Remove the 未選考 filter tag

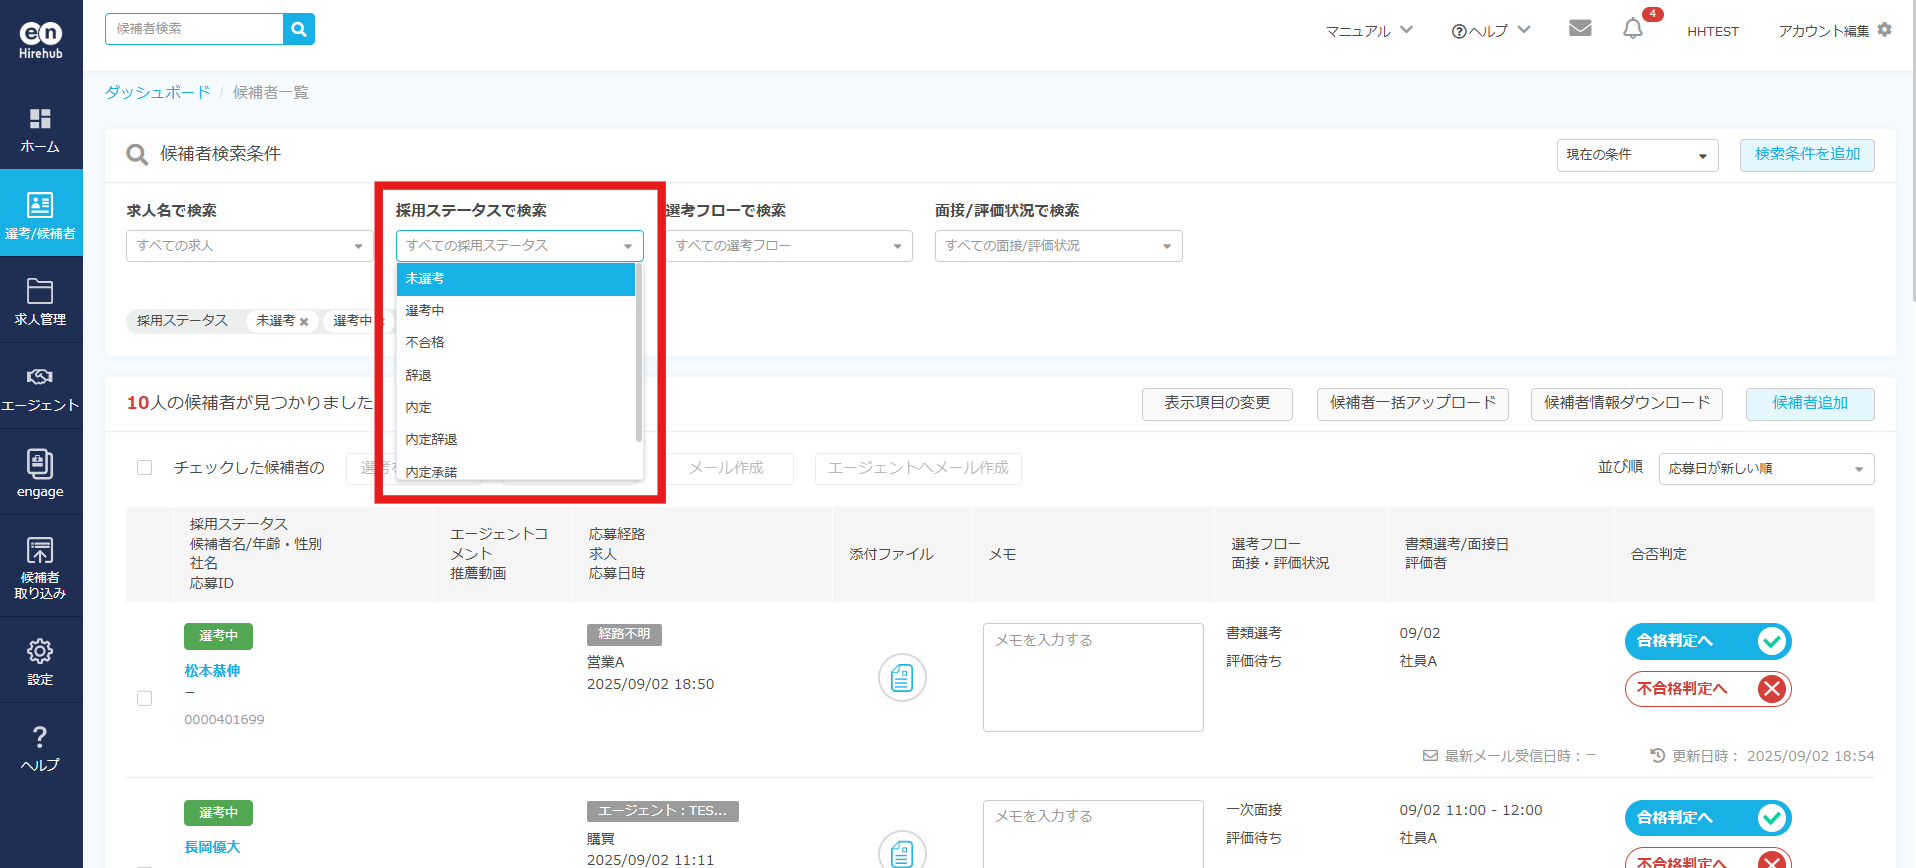click(x=304, y=322)
